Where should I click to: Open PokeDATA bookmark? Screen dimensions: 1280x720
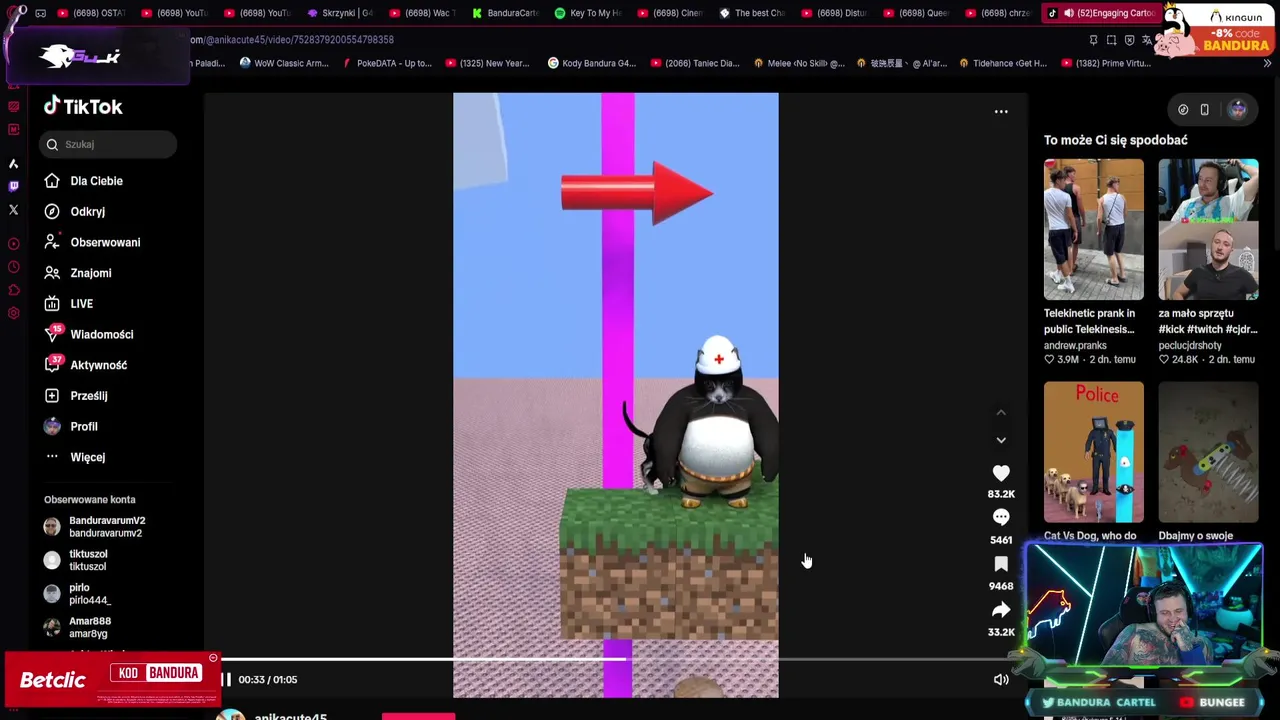[387, 63]
